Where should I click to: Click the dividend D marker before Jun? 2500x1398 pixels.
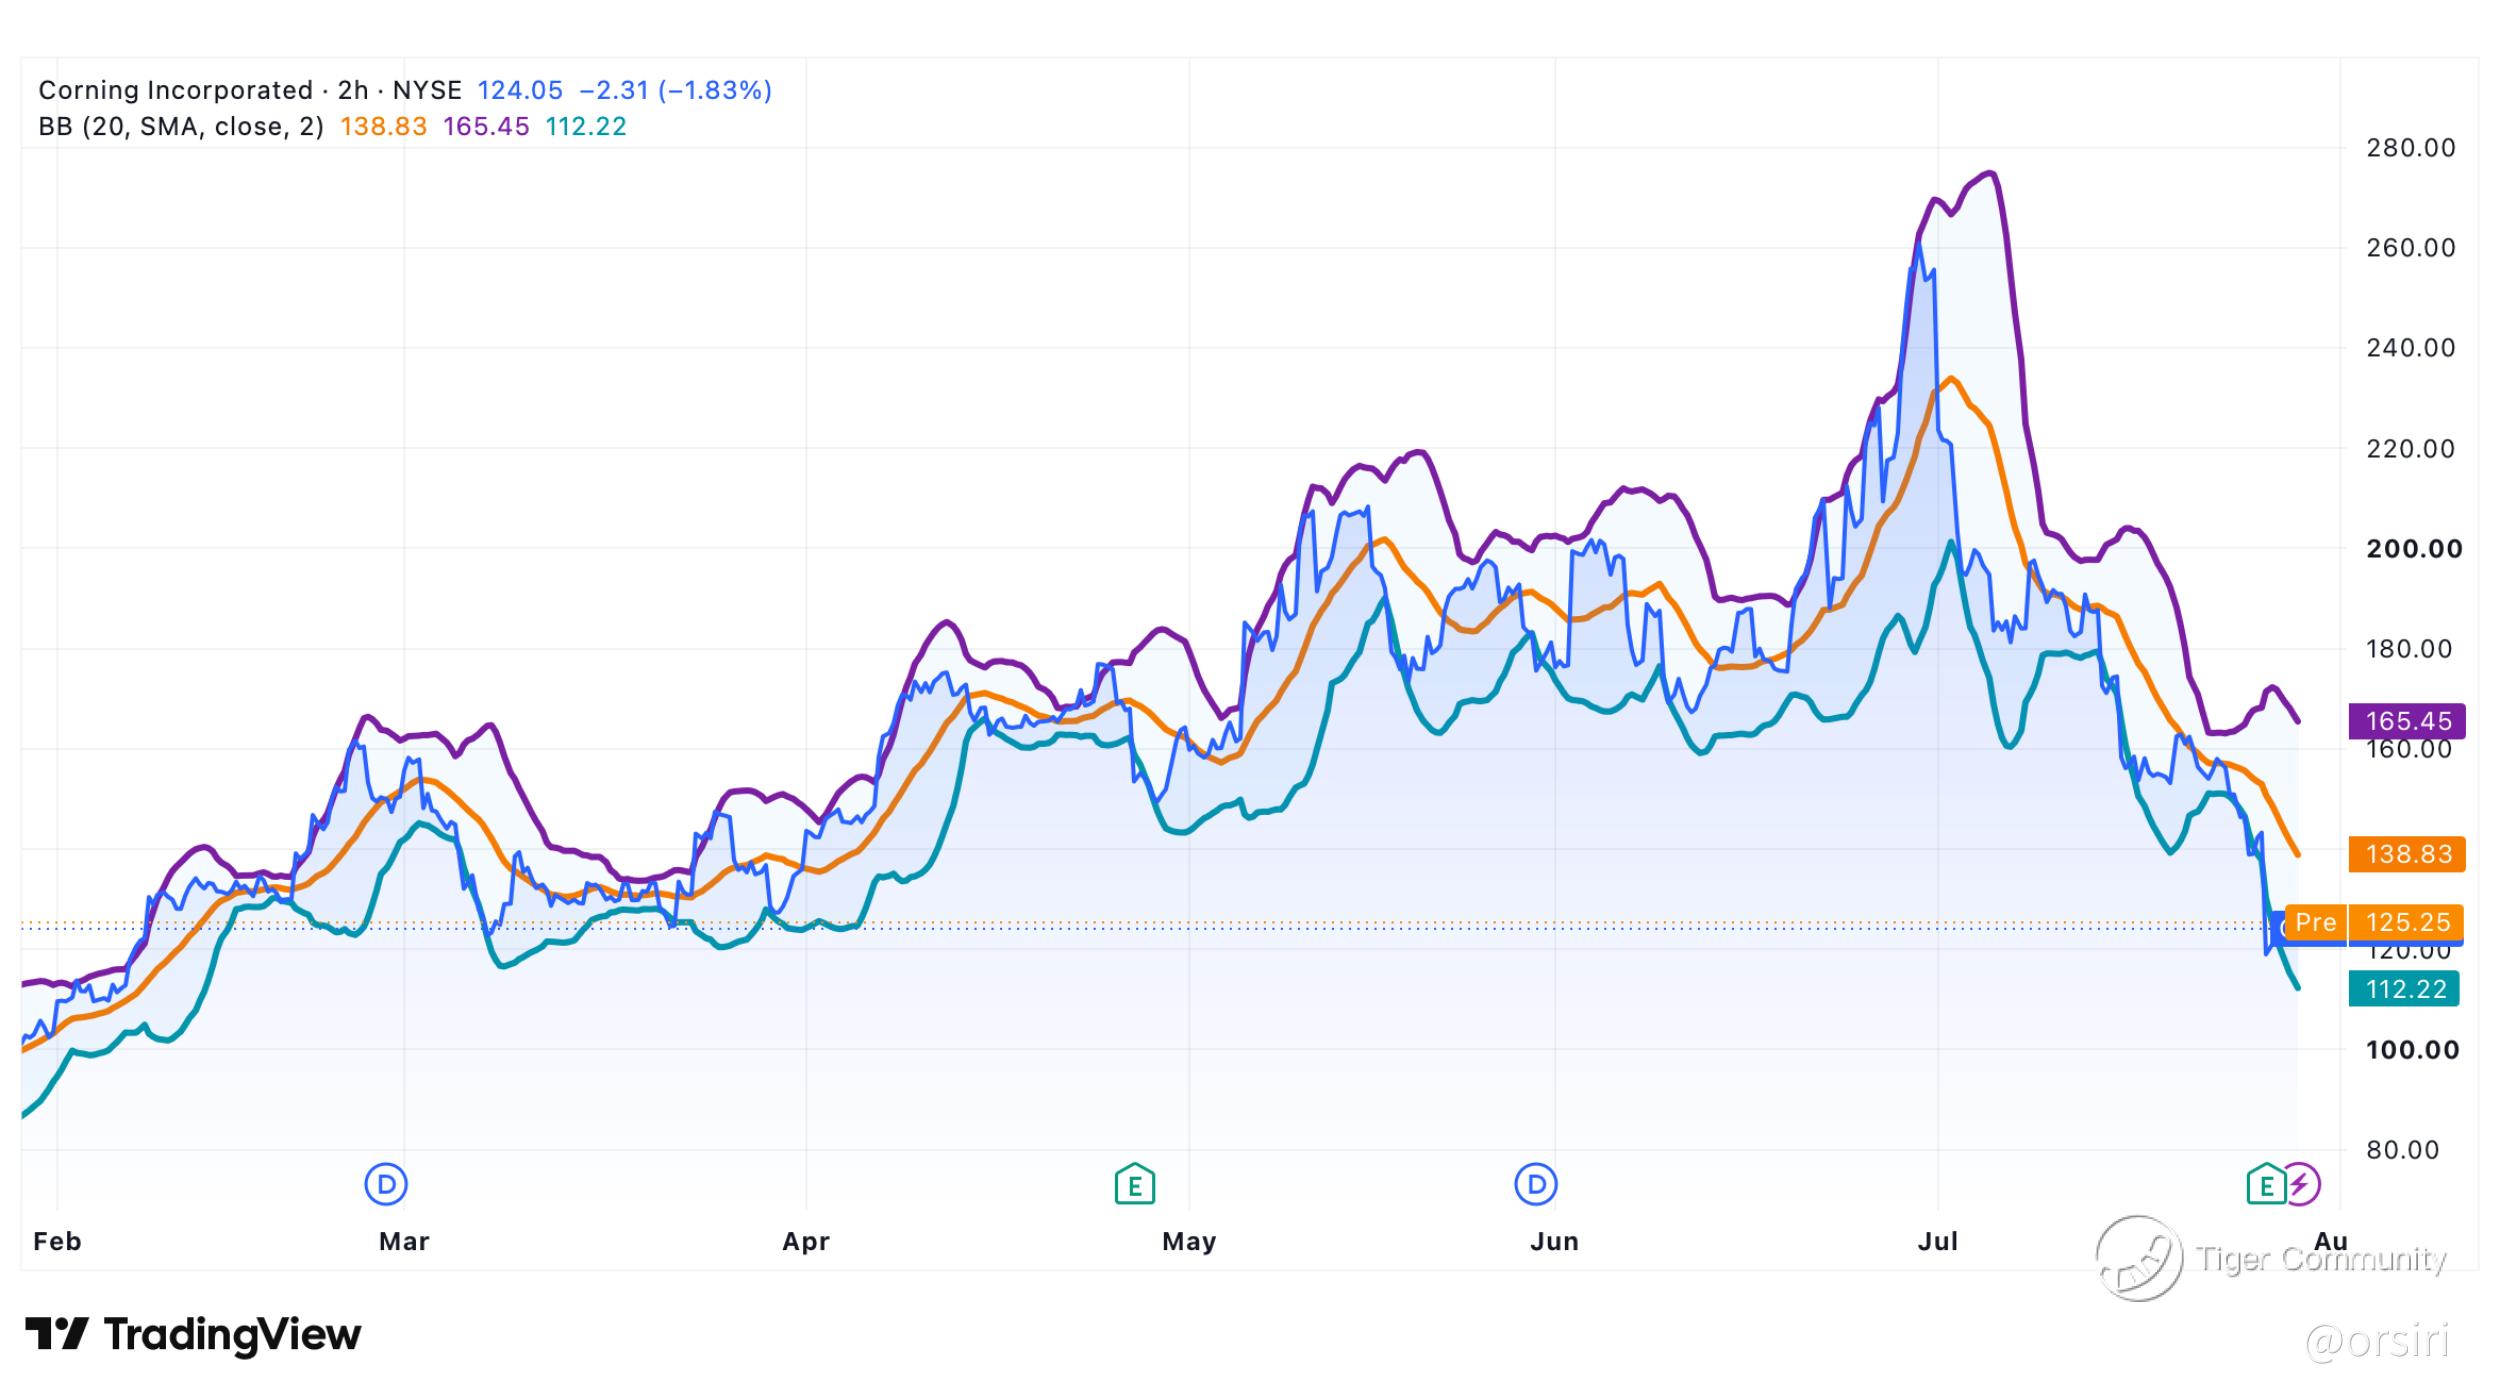[1536, 1185]
